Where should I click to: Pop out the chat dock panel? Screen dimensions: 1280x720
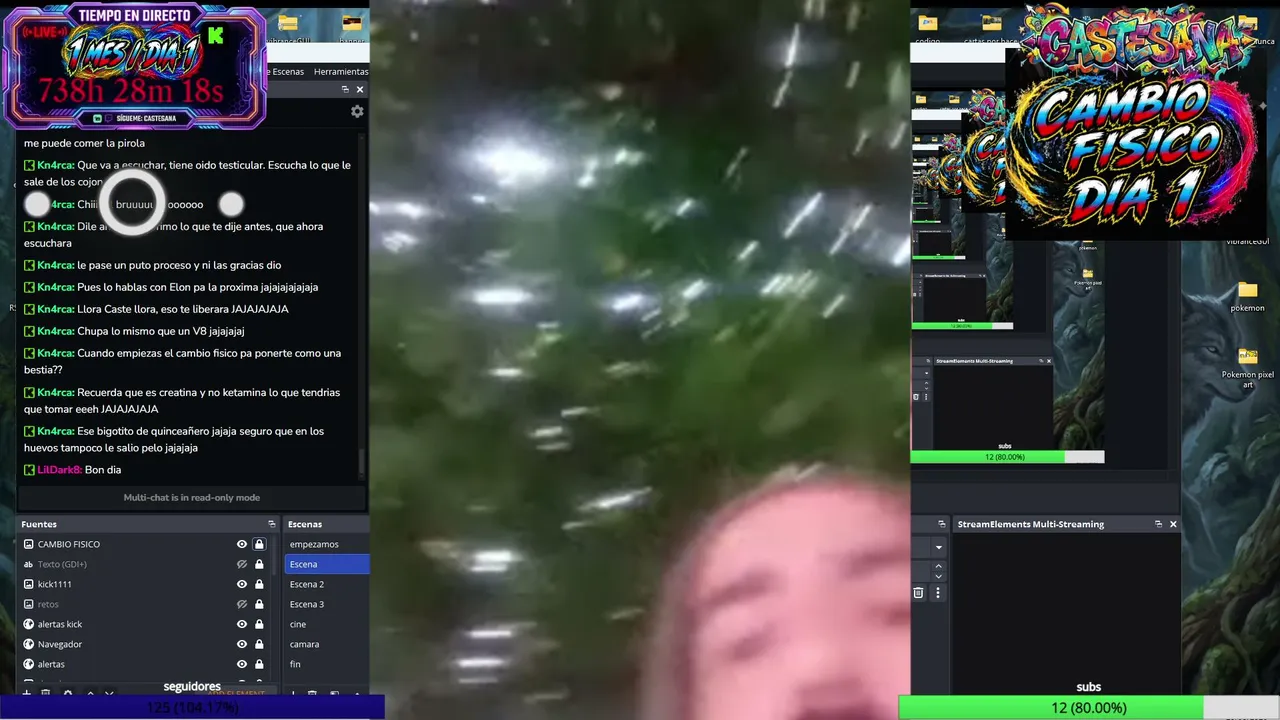(345, 89)
